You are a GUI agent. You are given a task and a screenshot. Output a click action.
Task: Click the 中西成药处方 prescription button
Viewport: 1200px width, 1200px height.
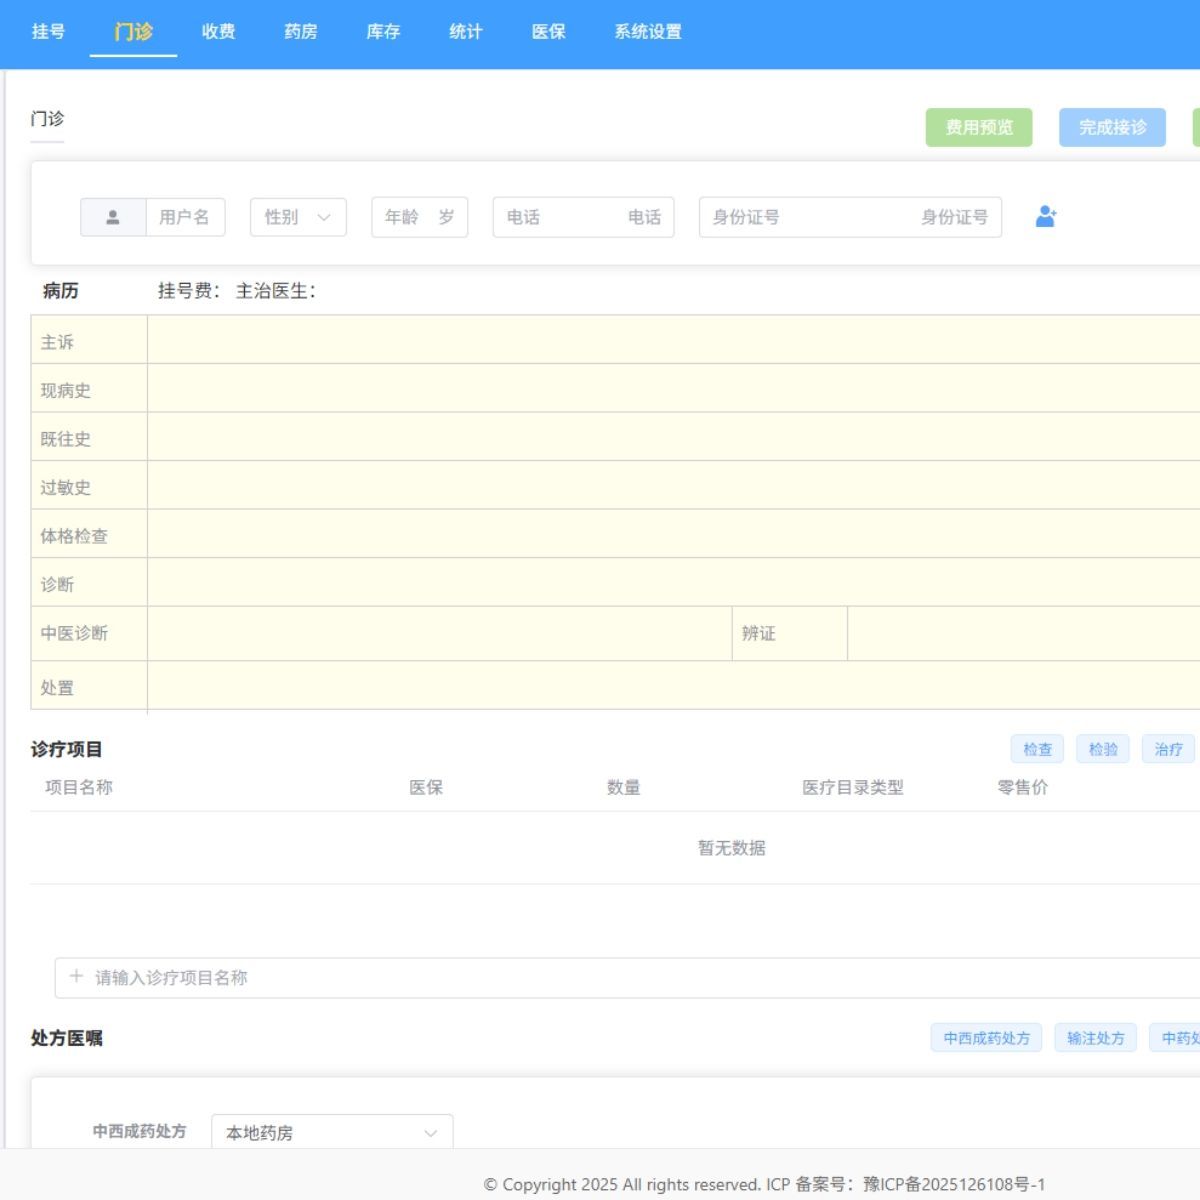(986, 1038)
